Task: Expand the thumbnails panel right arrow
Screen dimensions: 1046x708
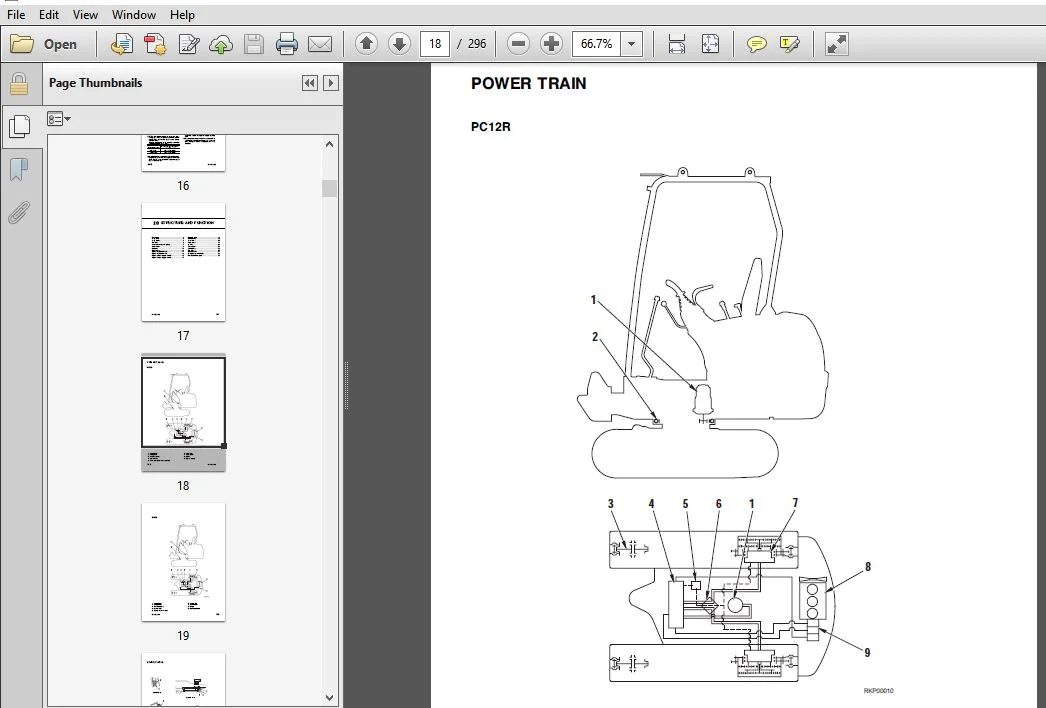Action: (331, 83)
